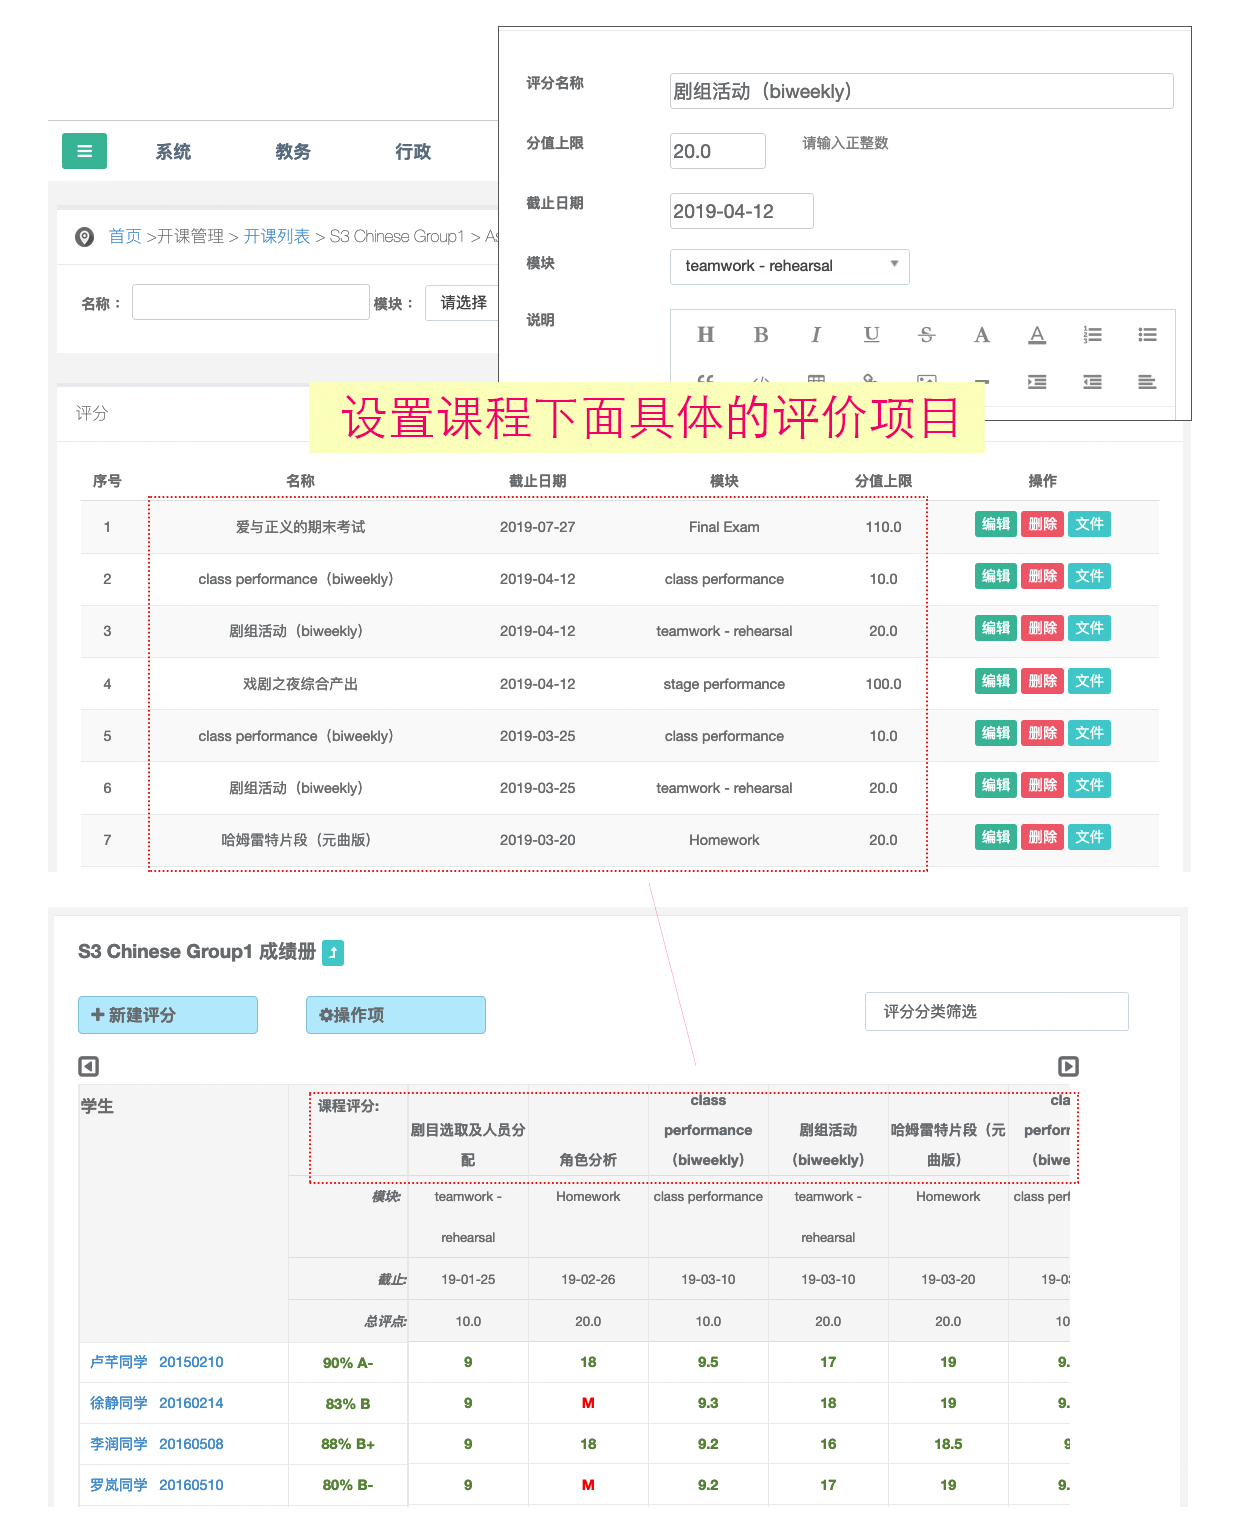Toggle underline text formatting
1242x1538 pixels.
click(871, 335)
